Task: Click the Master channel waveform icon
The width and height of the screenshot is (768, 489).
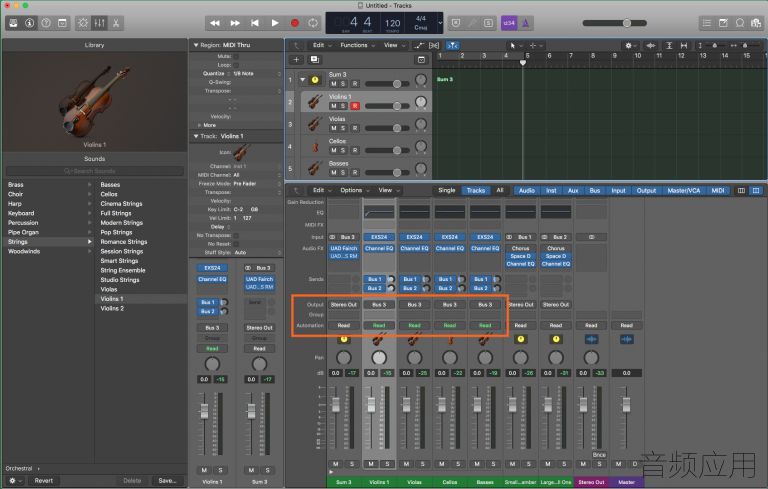Action: 626,339
